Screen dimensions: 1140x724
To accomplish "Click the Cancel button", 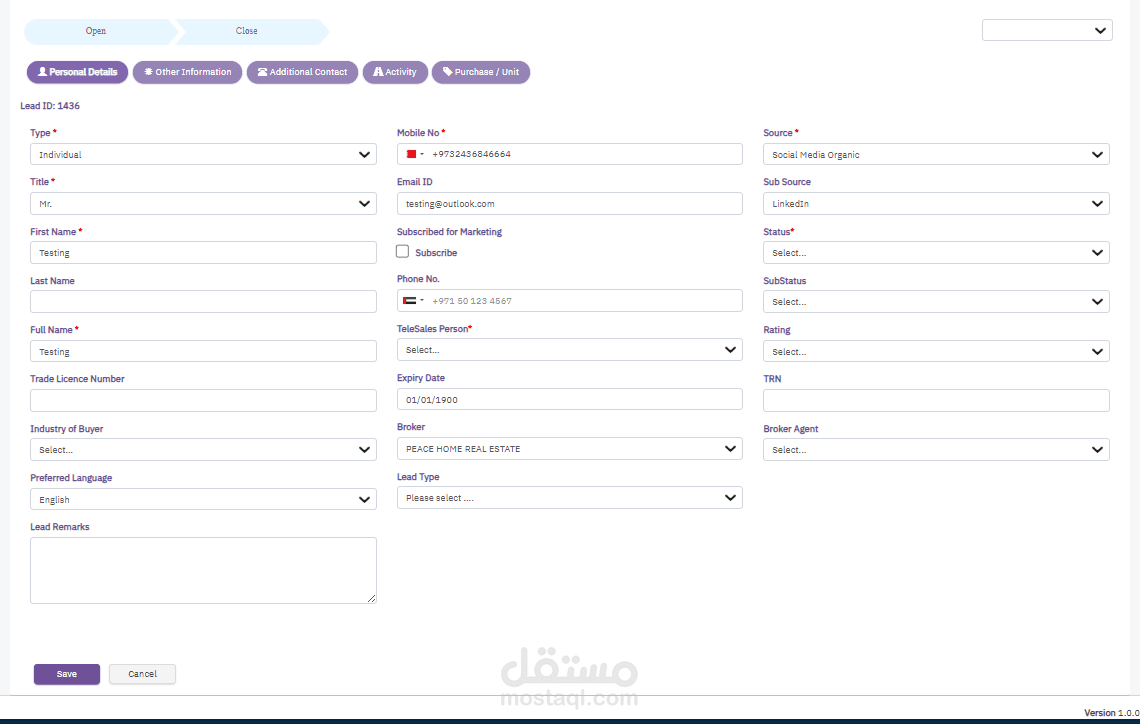I will 142,674.
